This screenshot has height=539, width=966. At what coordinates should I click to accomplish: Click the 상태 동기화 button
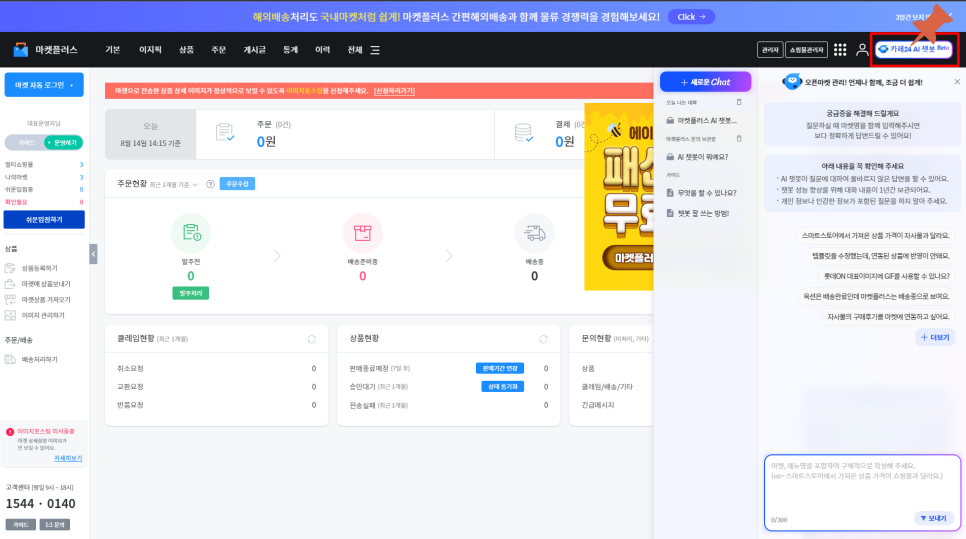(x=502, y=387)
